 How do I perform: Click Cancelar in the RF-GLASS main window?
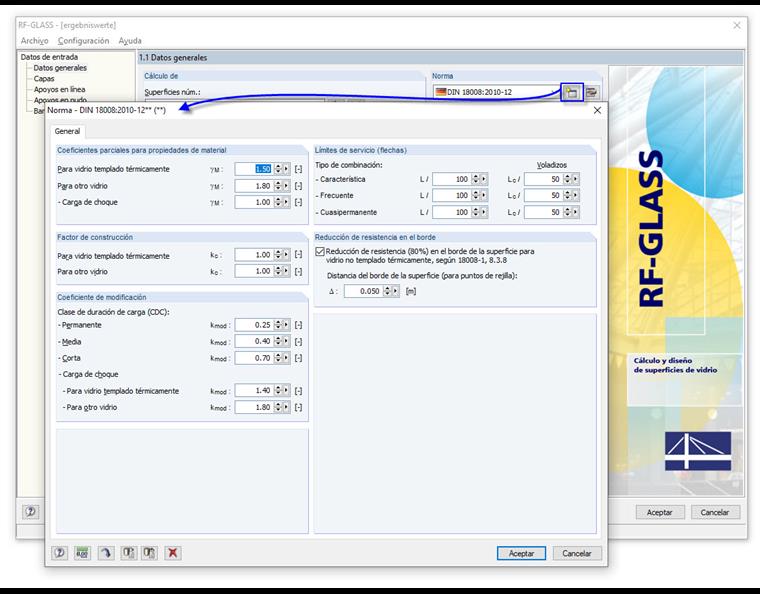(x=715, y=512)
